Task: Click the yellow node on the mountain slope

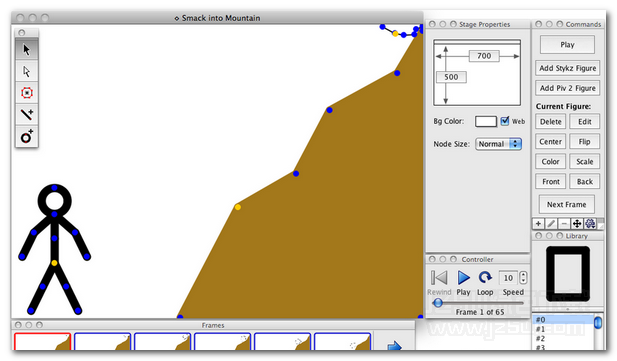Action: pyautogui.click(x=238, y=207)
